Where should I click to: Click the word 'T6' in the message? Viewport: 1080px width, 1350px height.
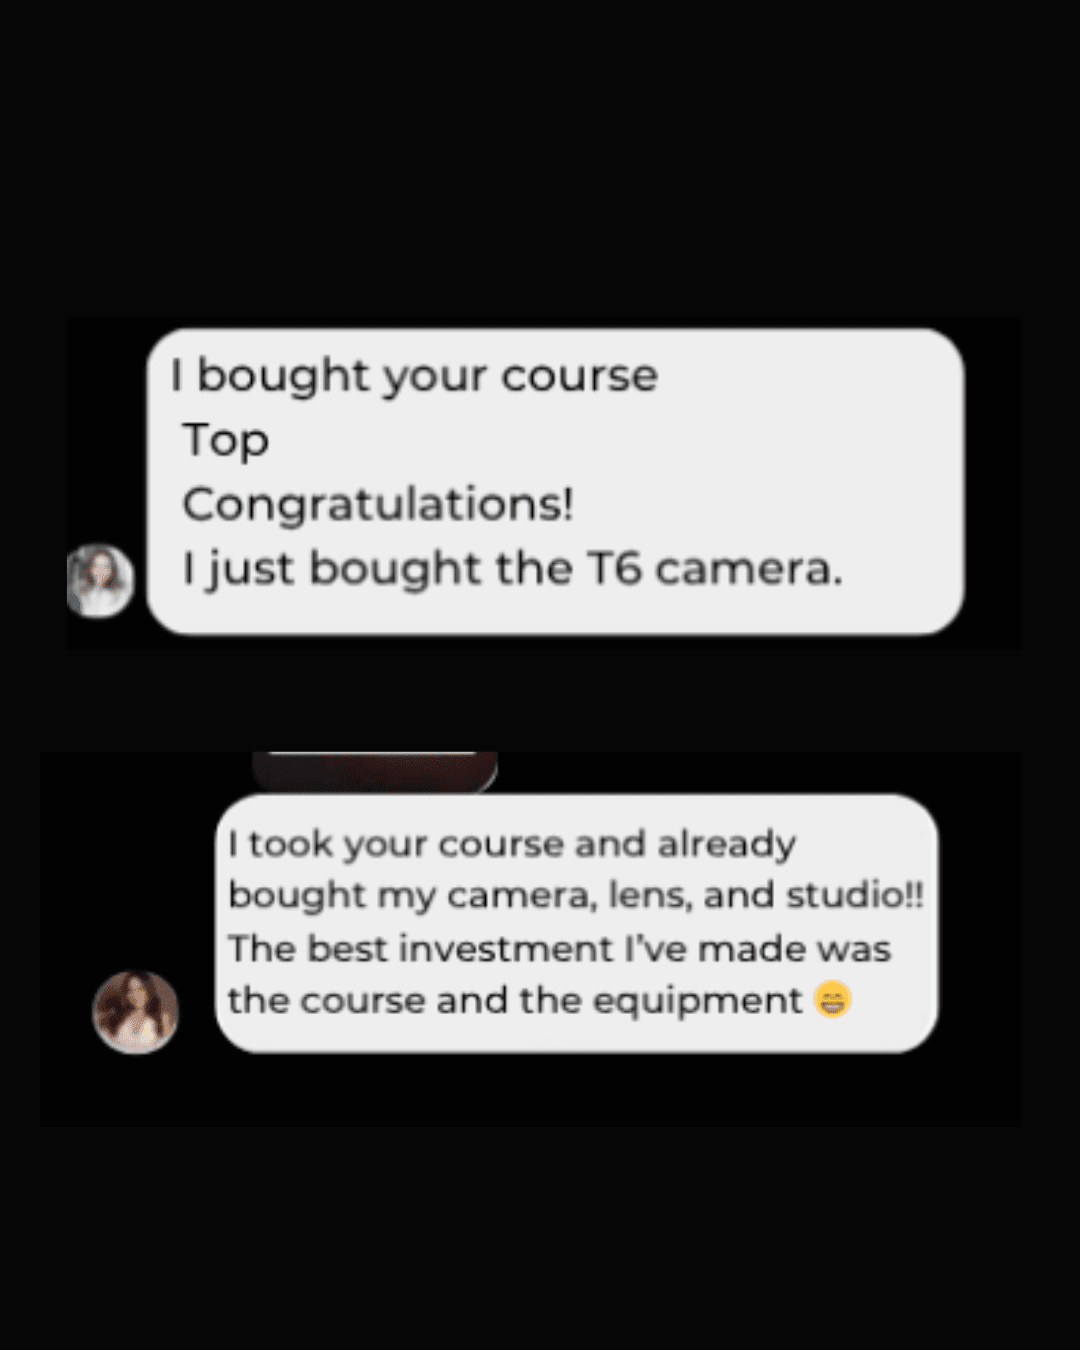[614, 568]
